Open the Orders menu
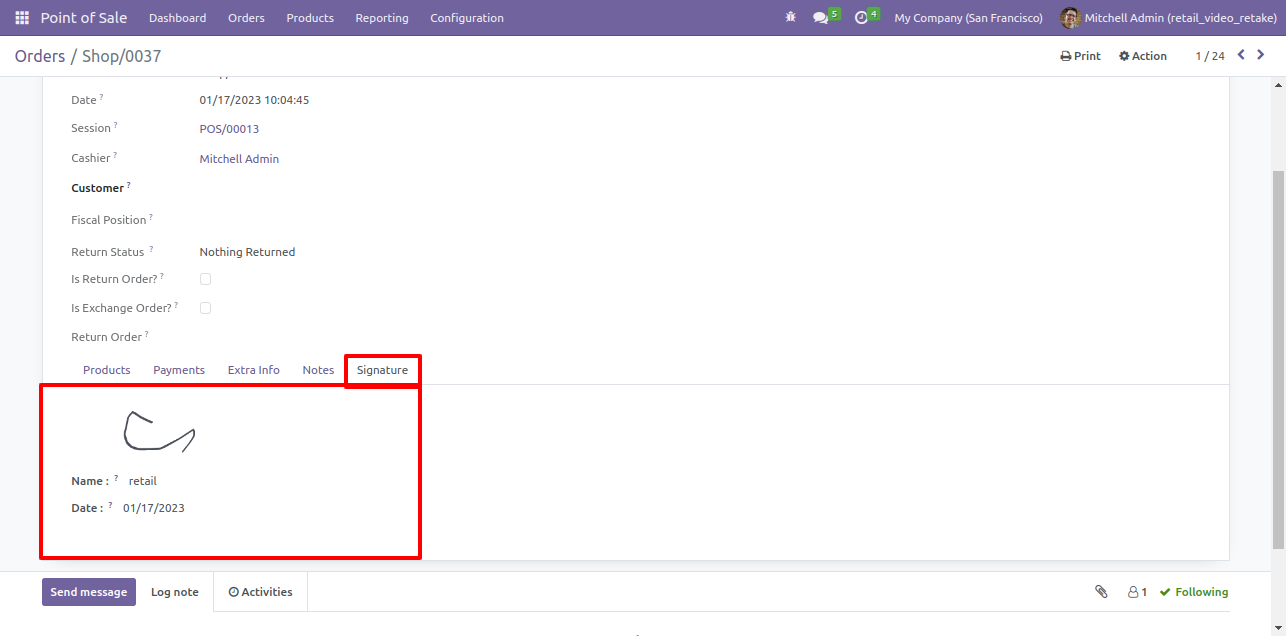This screenshot has height=636, width=1286. [246, 18]
